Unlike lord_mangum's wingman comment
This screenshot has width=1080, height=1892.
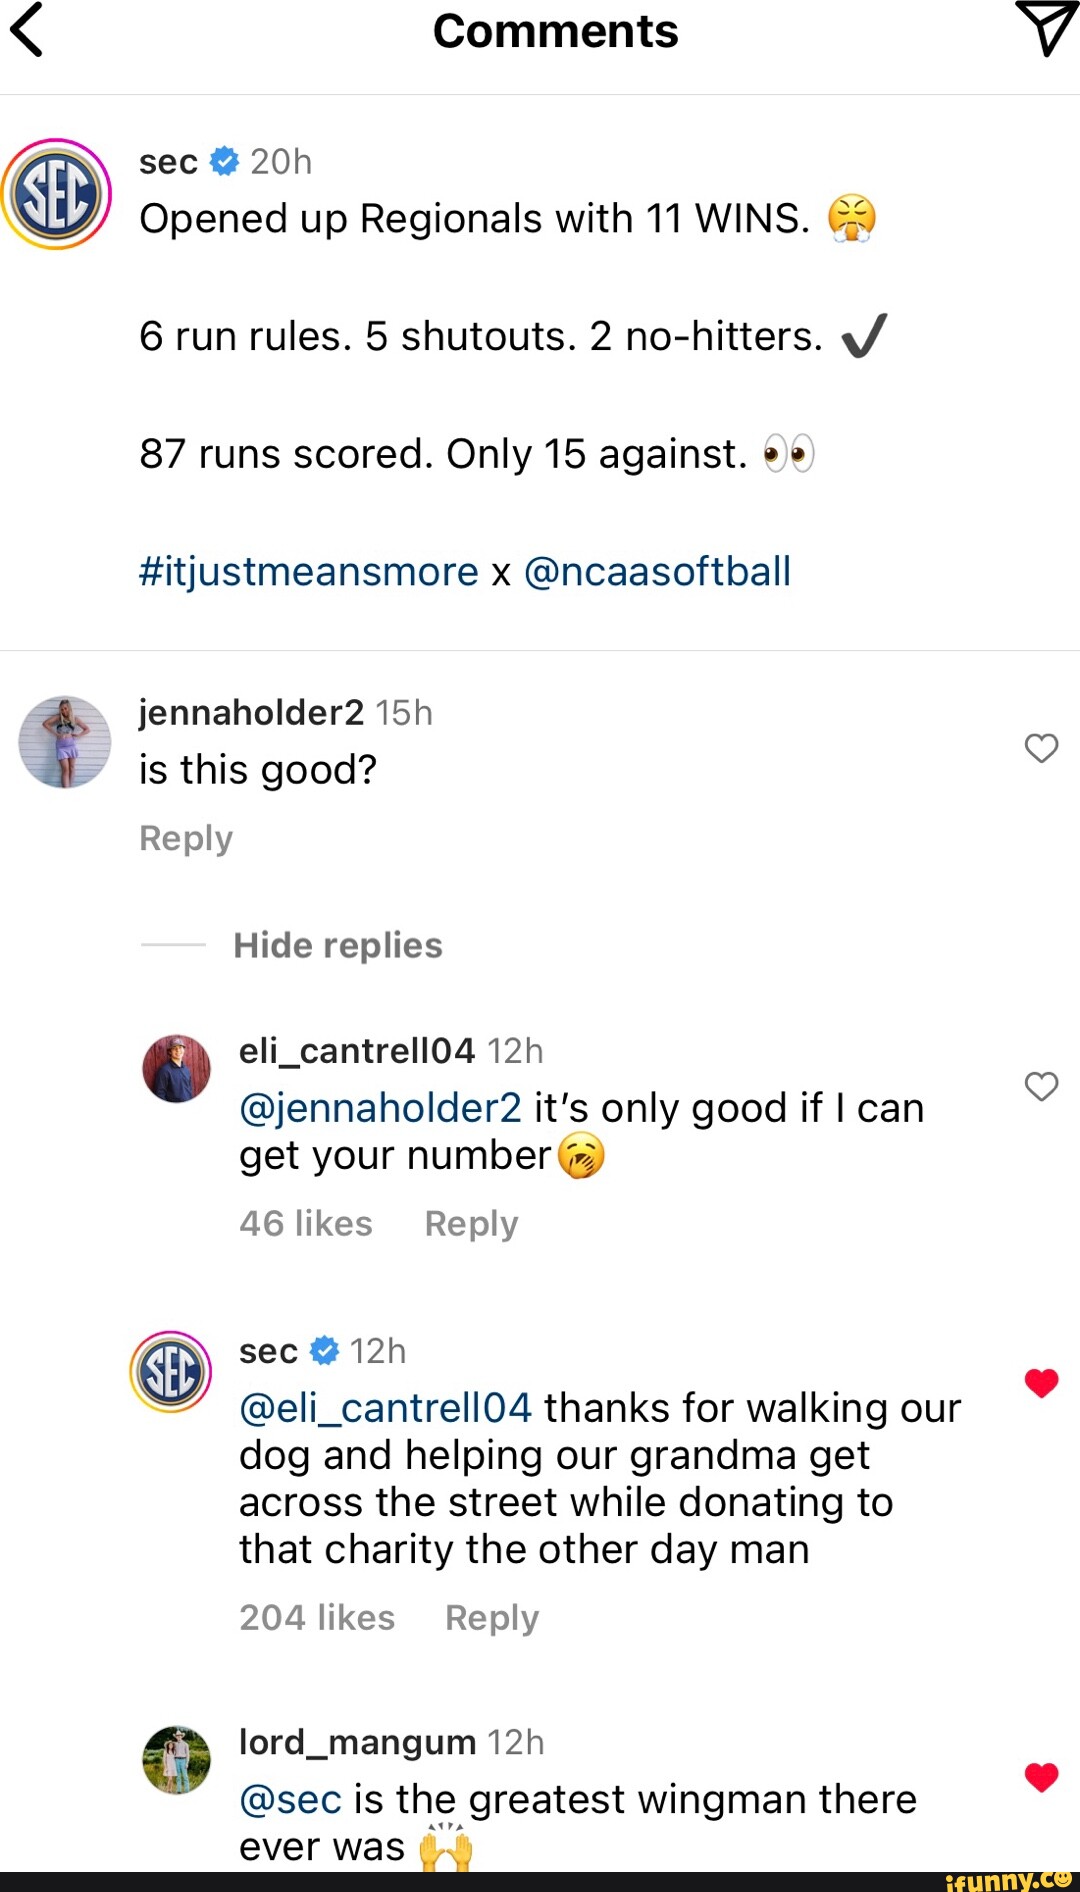pos(1041,1777)
